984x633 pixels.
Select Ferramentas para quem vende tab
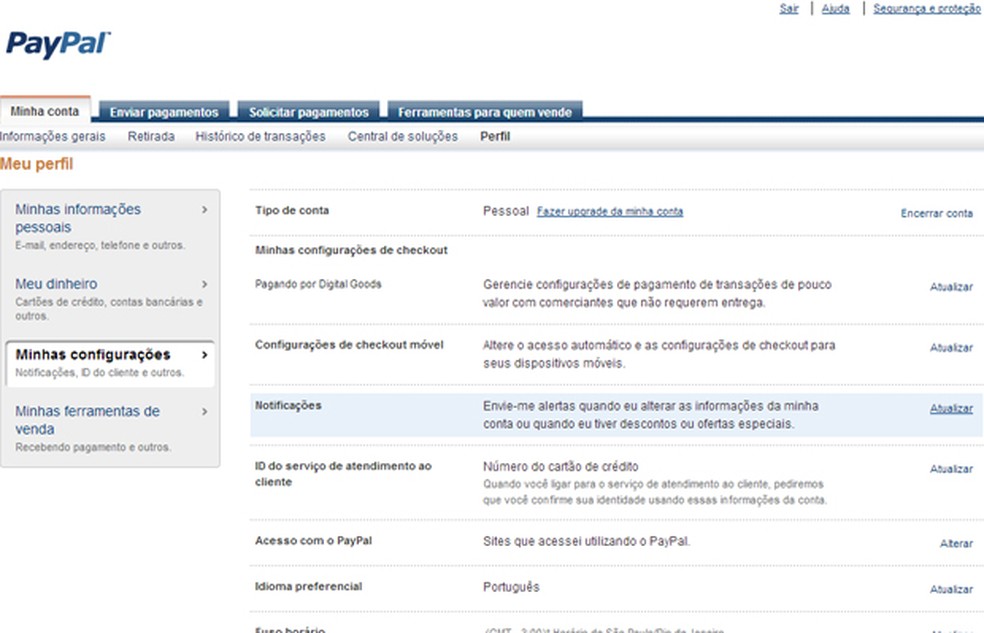484,112
